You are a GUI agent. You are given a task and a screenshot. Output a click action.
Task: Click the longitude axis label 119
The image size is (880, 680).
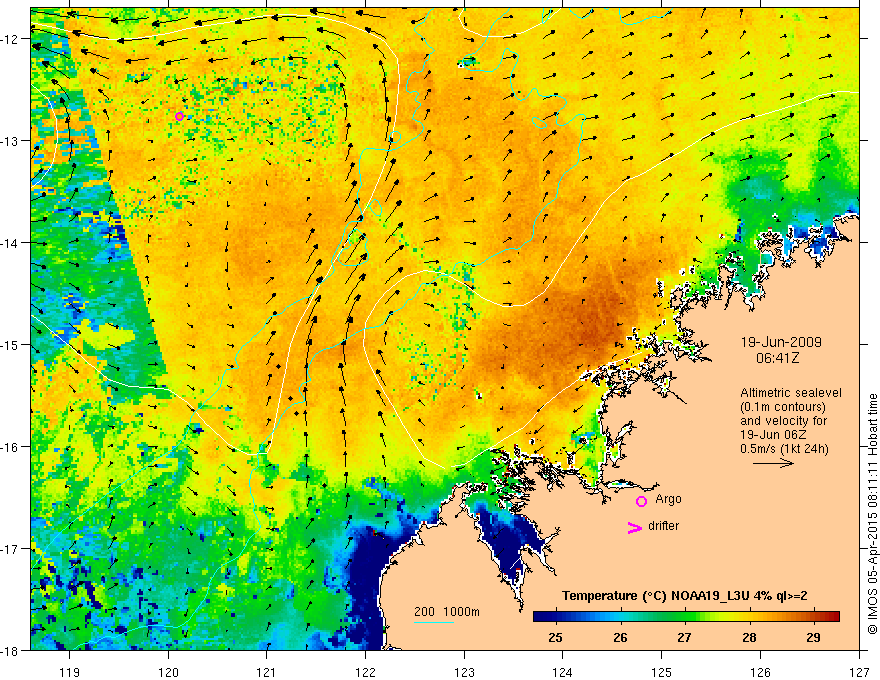[x=70, y=672]
